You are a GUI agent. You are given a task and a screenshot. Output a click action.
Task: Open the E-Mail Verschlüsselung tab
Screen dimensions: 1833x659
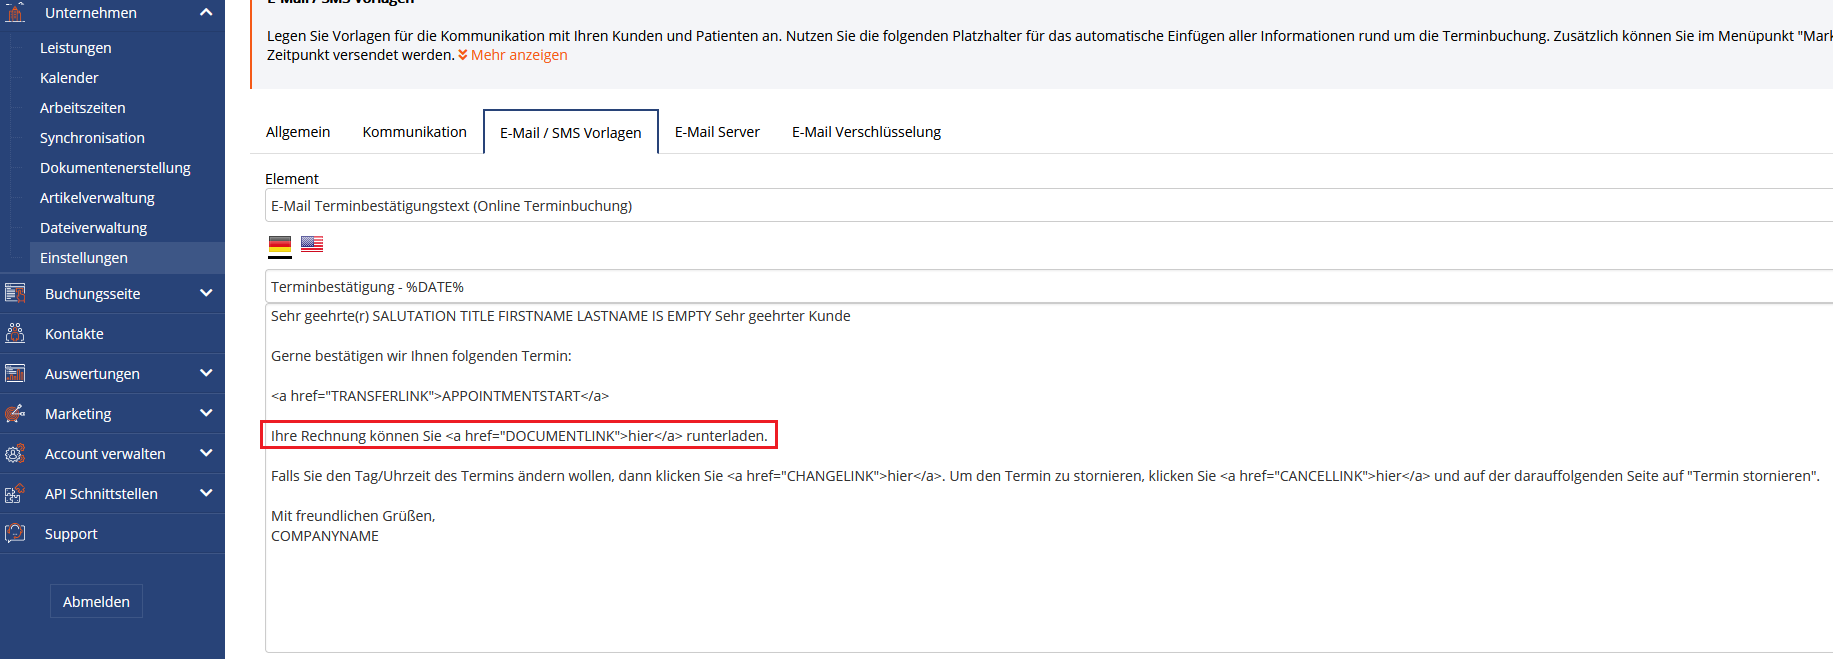tap(866, 132)
